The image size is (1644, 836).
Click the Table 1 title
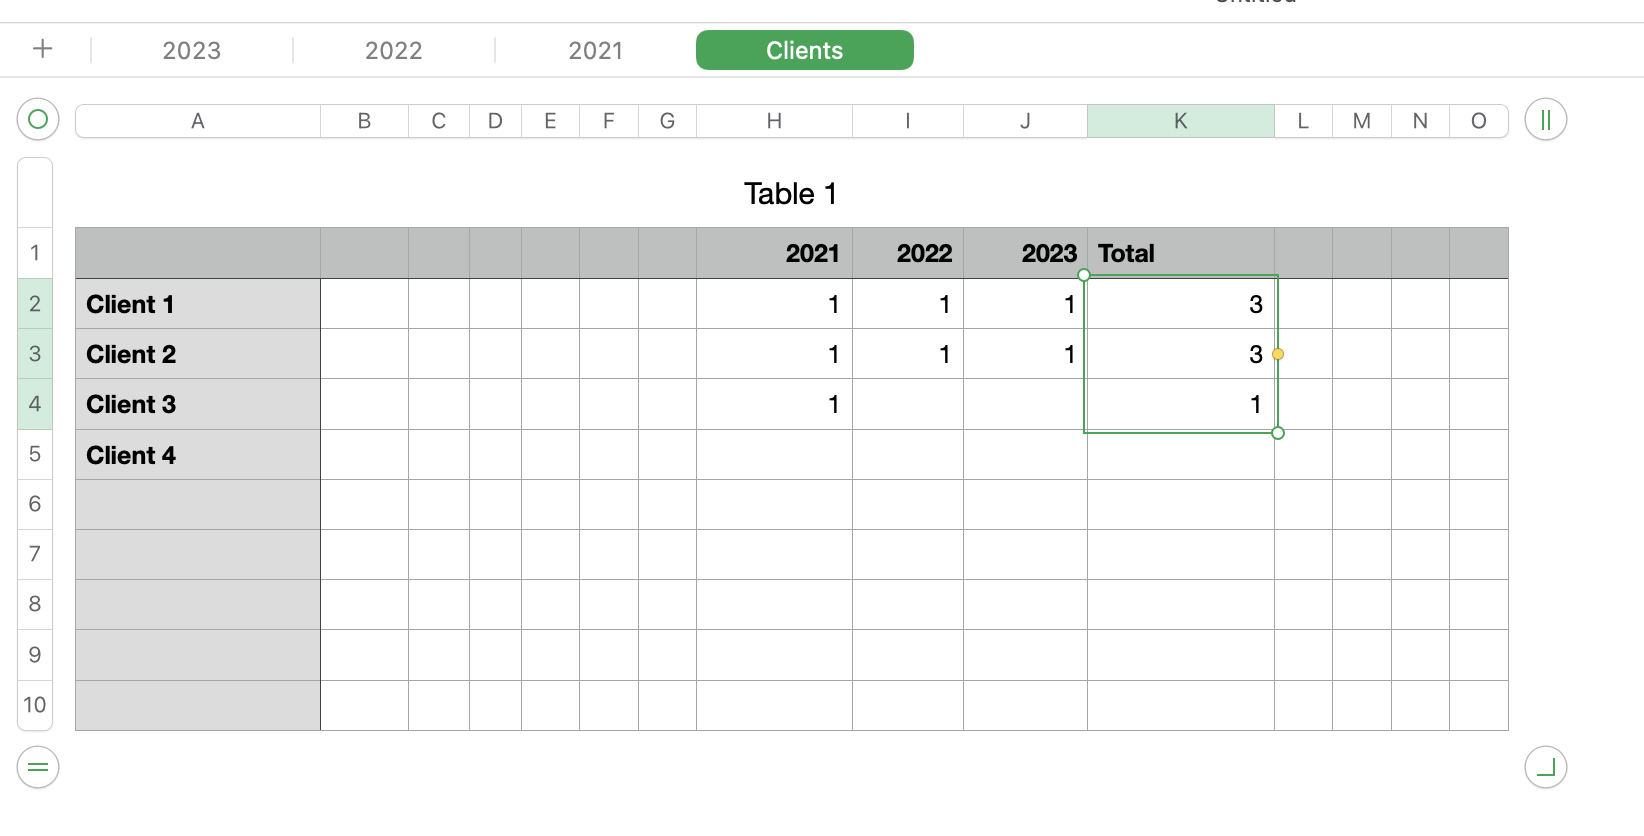point(790,193)
